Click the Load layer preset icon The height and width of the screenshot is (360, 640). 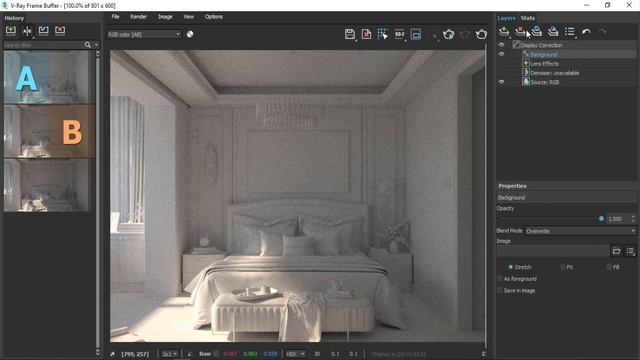coord(553,31)
